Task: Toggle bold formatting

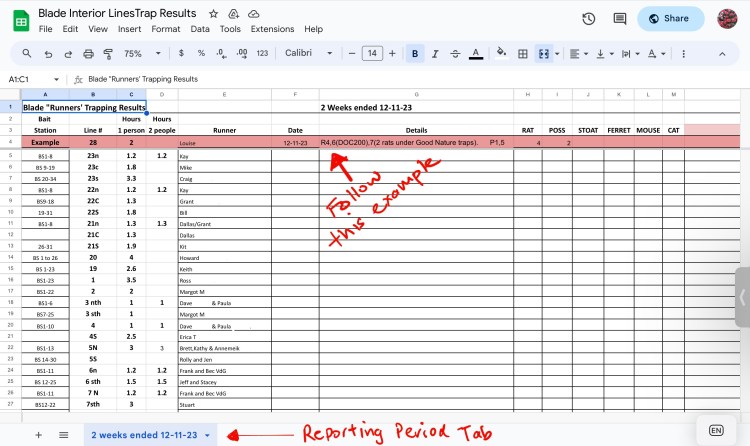Action: 414,53
